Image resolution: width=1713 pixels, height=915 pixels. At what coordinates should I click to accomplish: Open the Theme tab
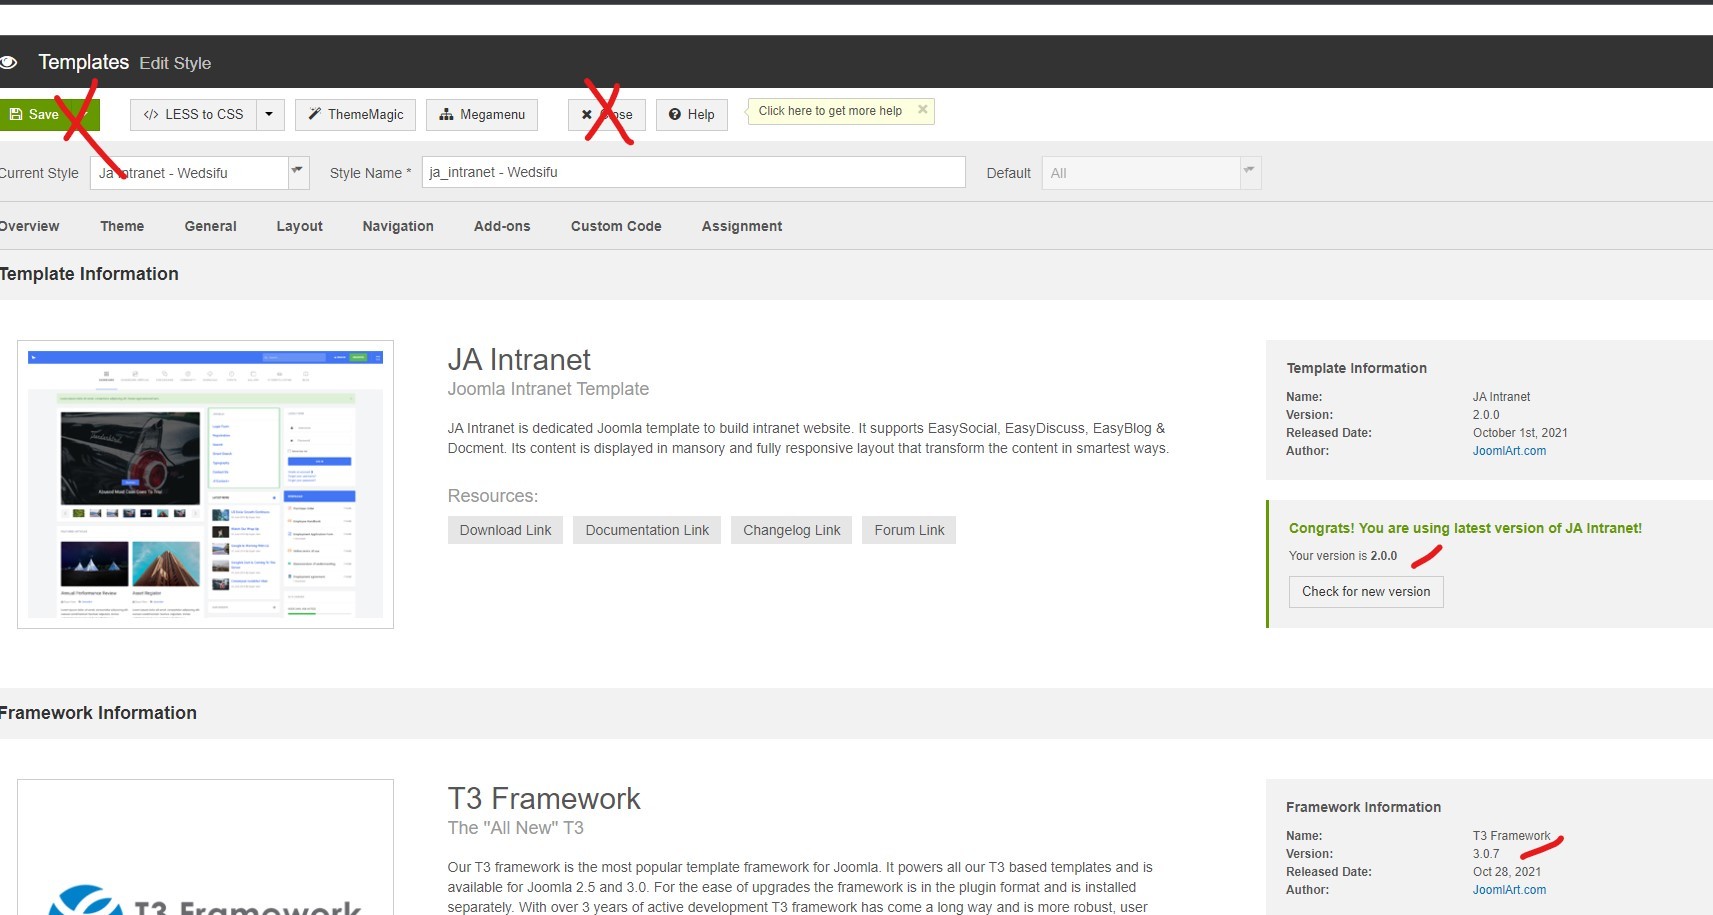point(122,226)
